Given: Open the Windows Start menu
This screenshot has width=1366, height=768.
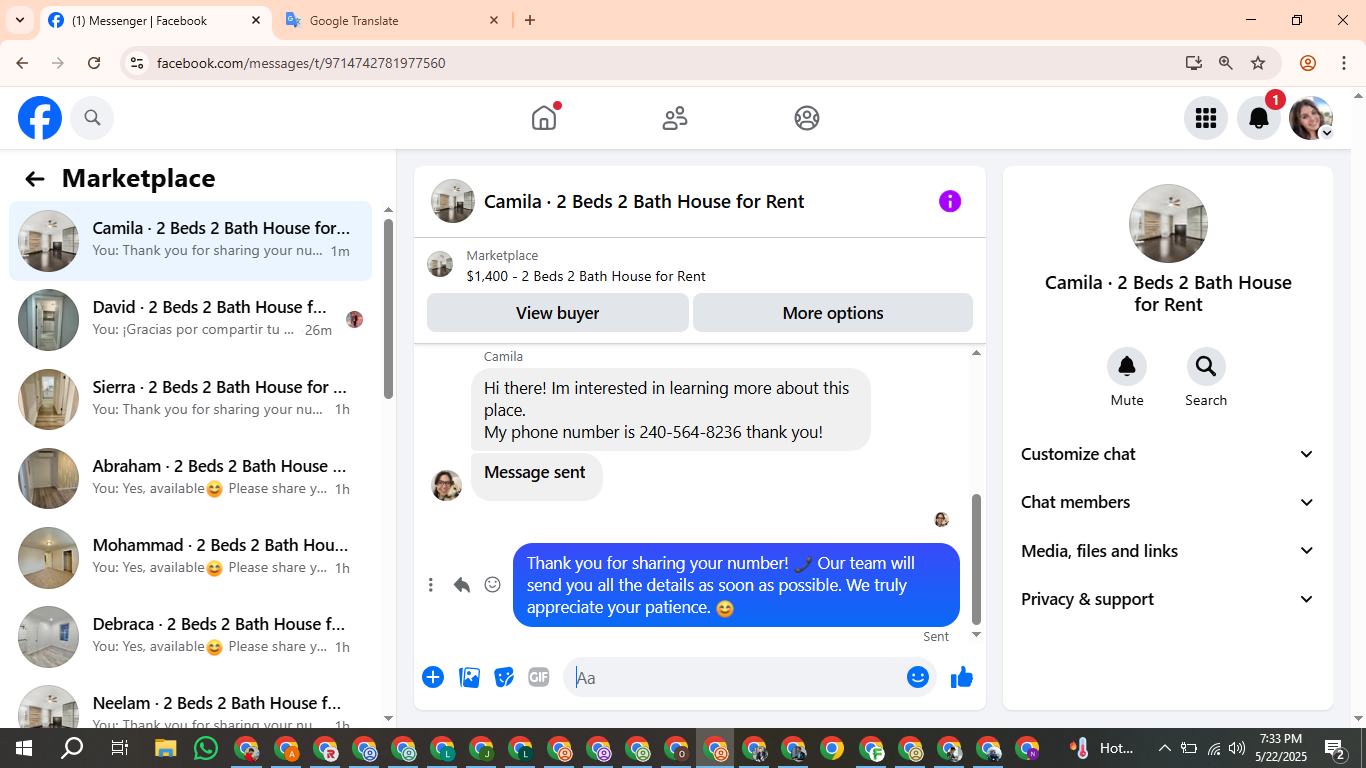Looking at the screenshot, I should click(23, 748).
